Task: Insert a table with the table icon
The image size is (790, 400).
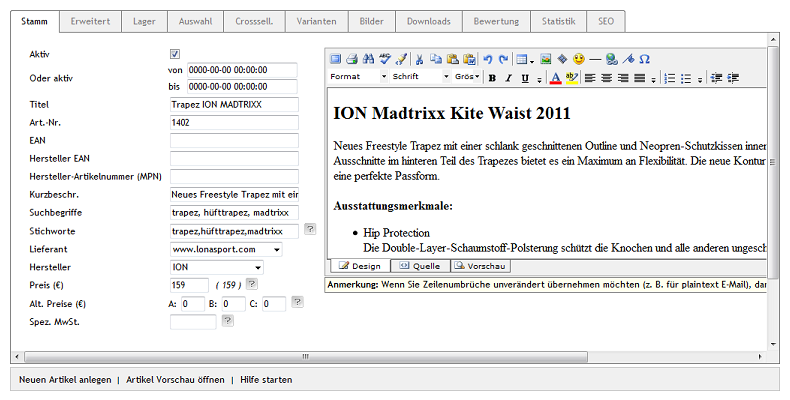Action: (522, 59)
